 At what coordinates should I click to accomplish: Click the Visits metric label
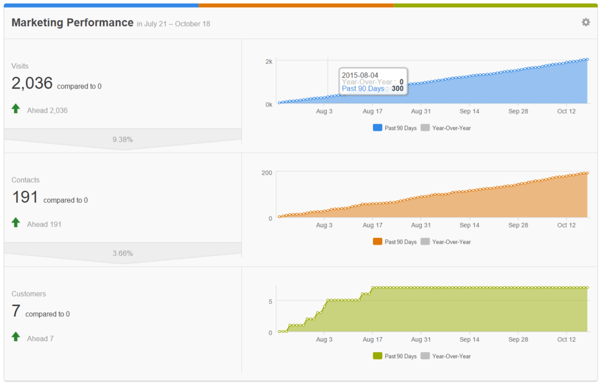tap(20, 66)
